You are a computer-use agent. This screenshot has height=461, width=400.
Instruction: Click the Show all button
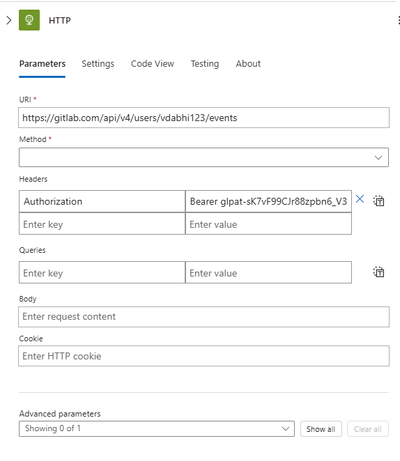click(x=321, y=429)
